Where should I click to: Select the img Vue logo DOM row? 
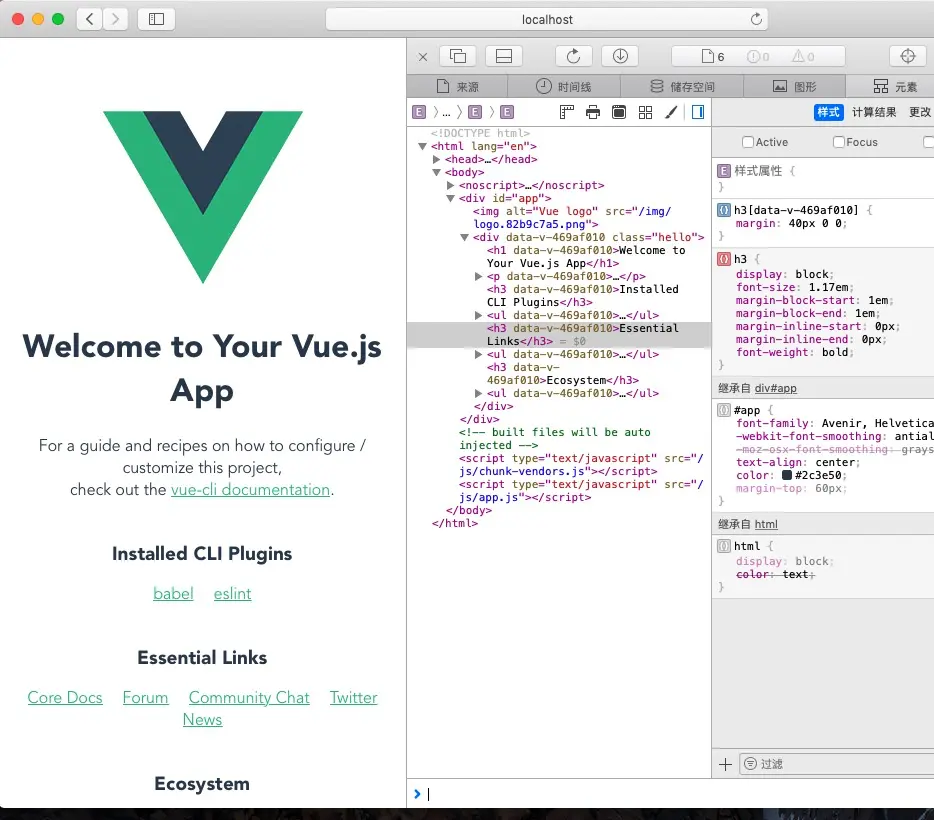click(559, 218)
